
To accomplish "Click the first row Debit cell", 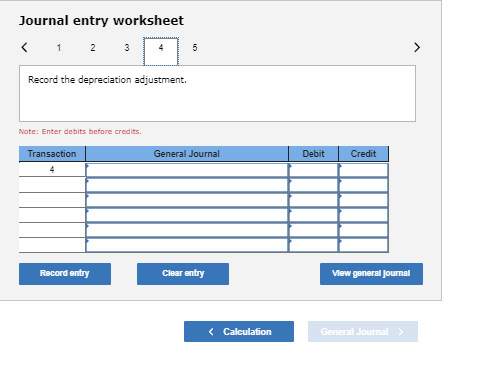I will (x=313, y=170).
